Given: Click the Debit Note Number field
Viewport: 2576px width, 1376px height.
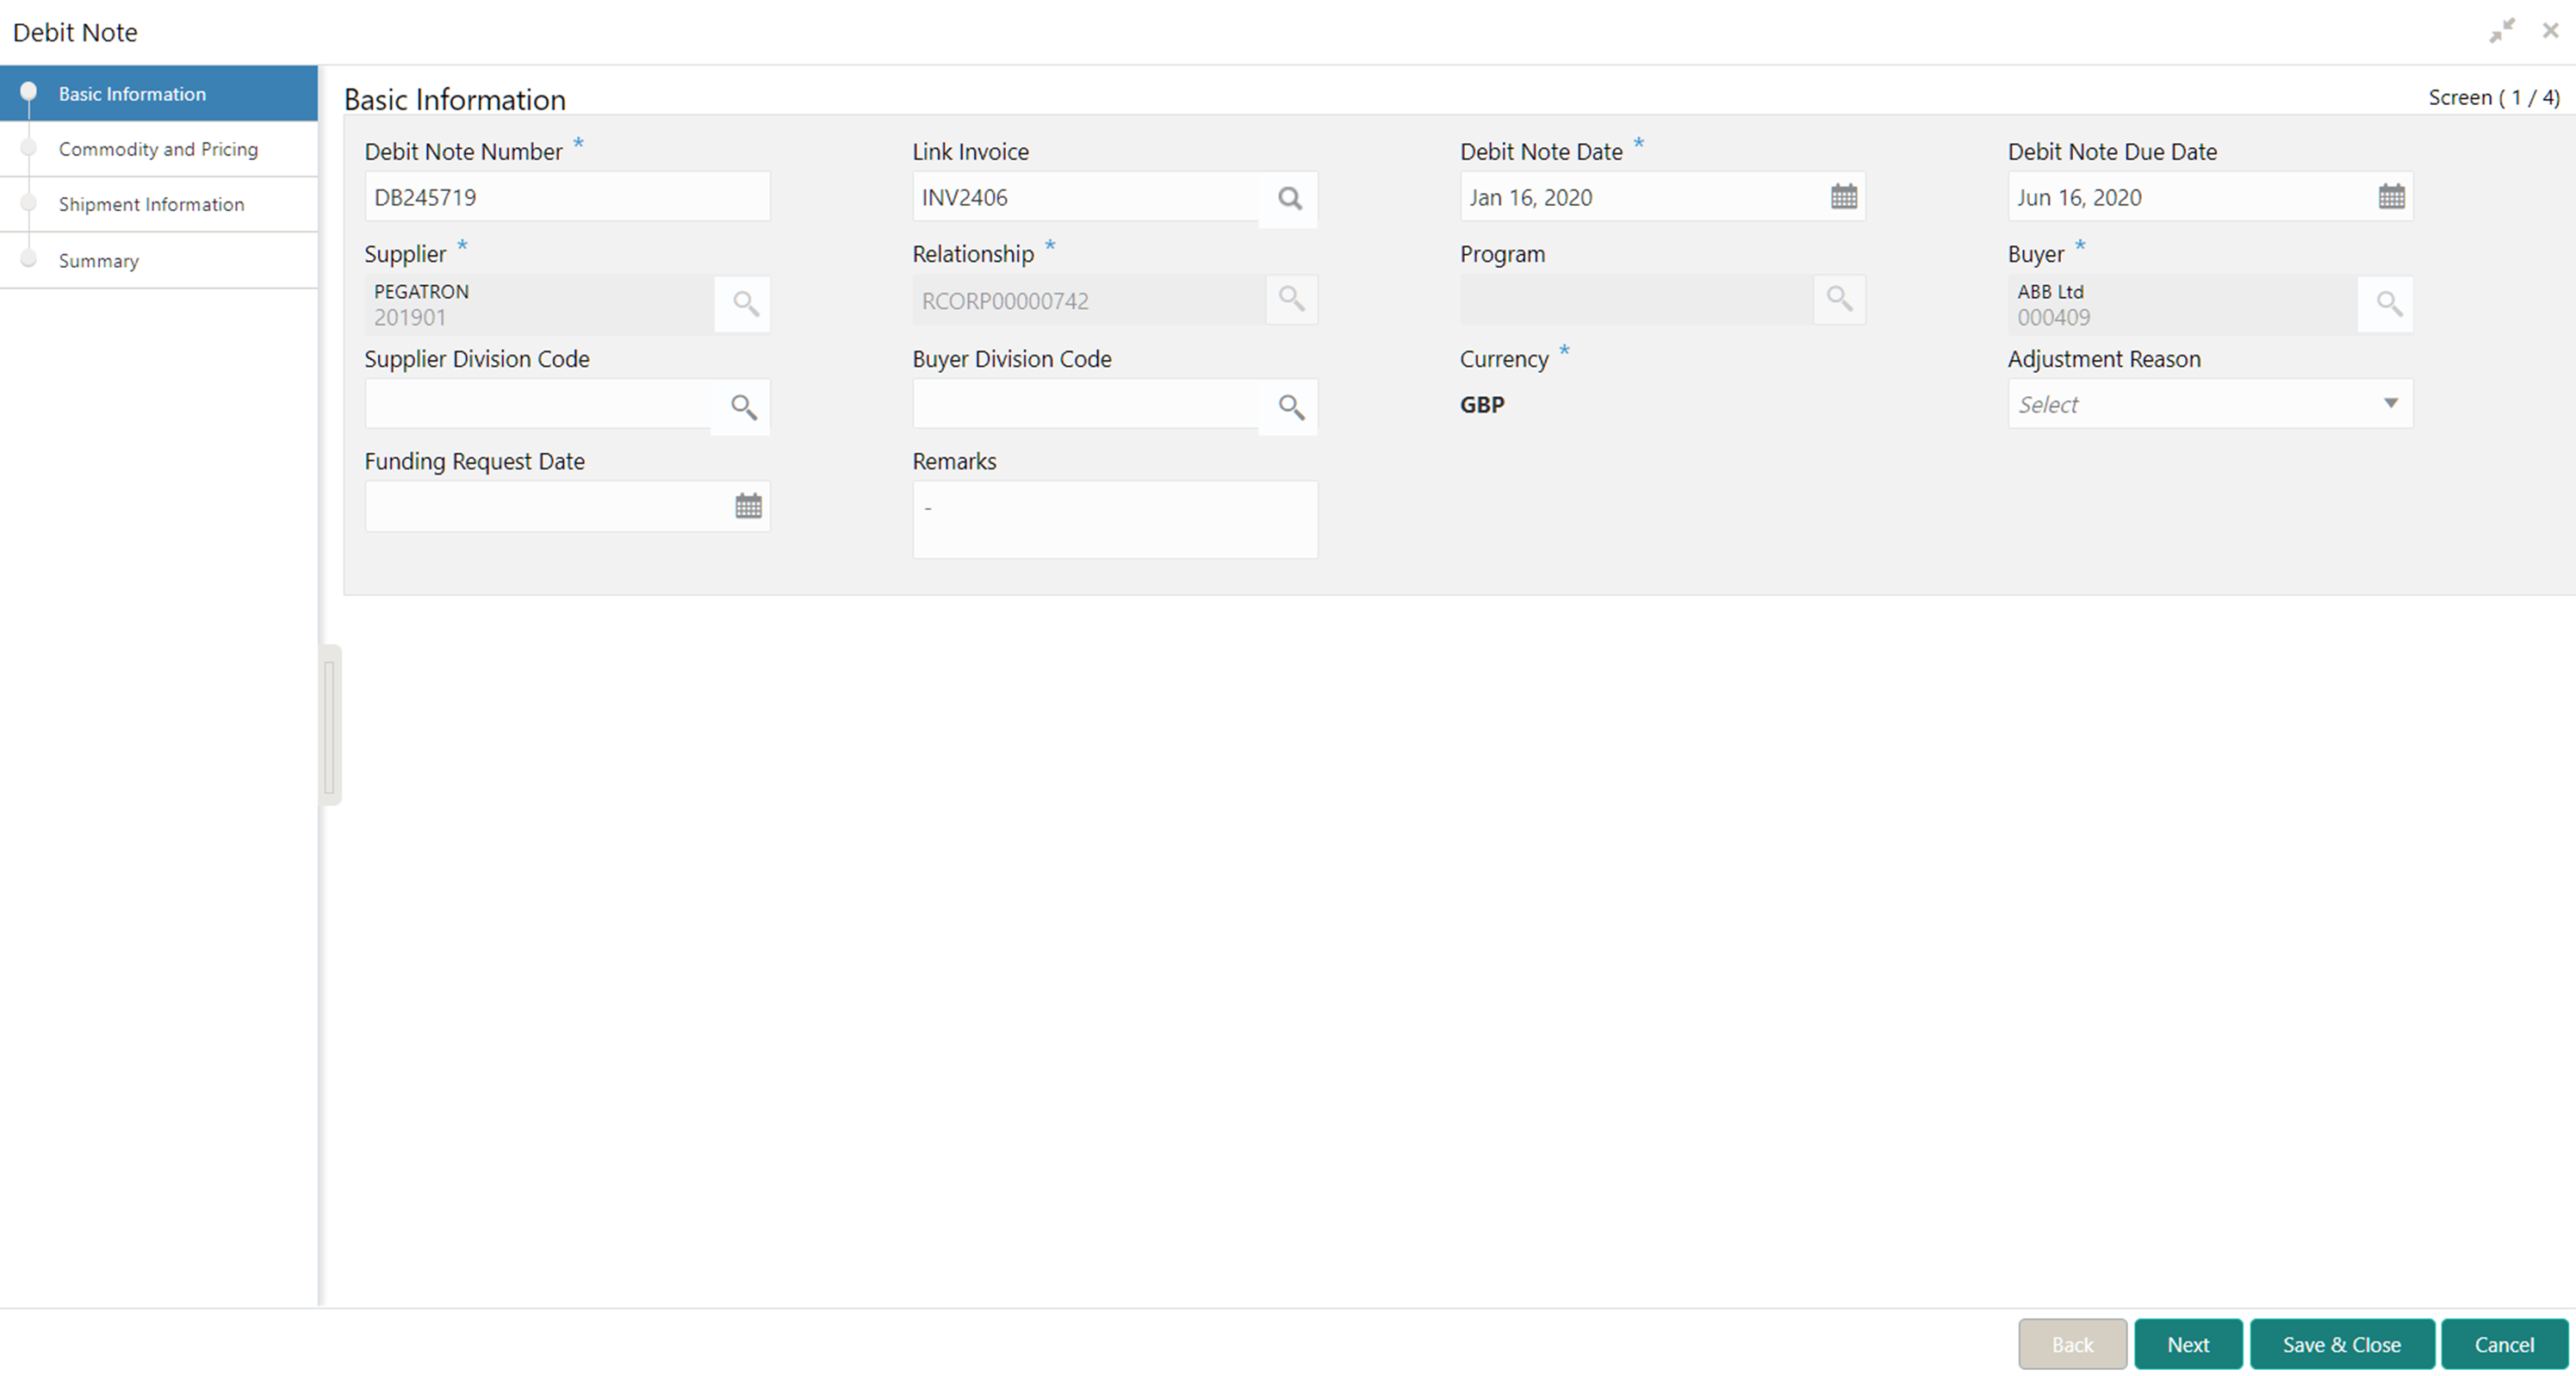Looking at the screenshot, I should pos(566,197).
